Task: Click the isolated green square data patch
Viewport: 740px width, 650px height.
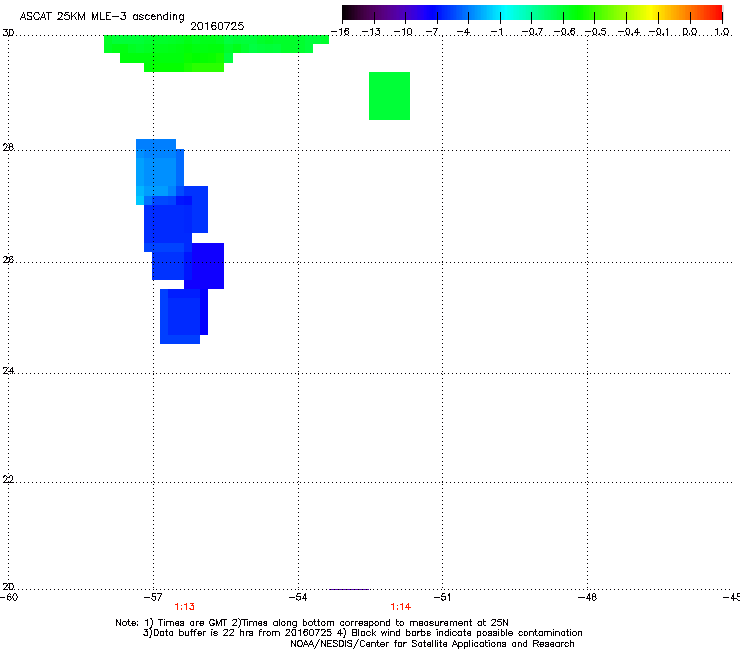Action: tap(389, 96)
